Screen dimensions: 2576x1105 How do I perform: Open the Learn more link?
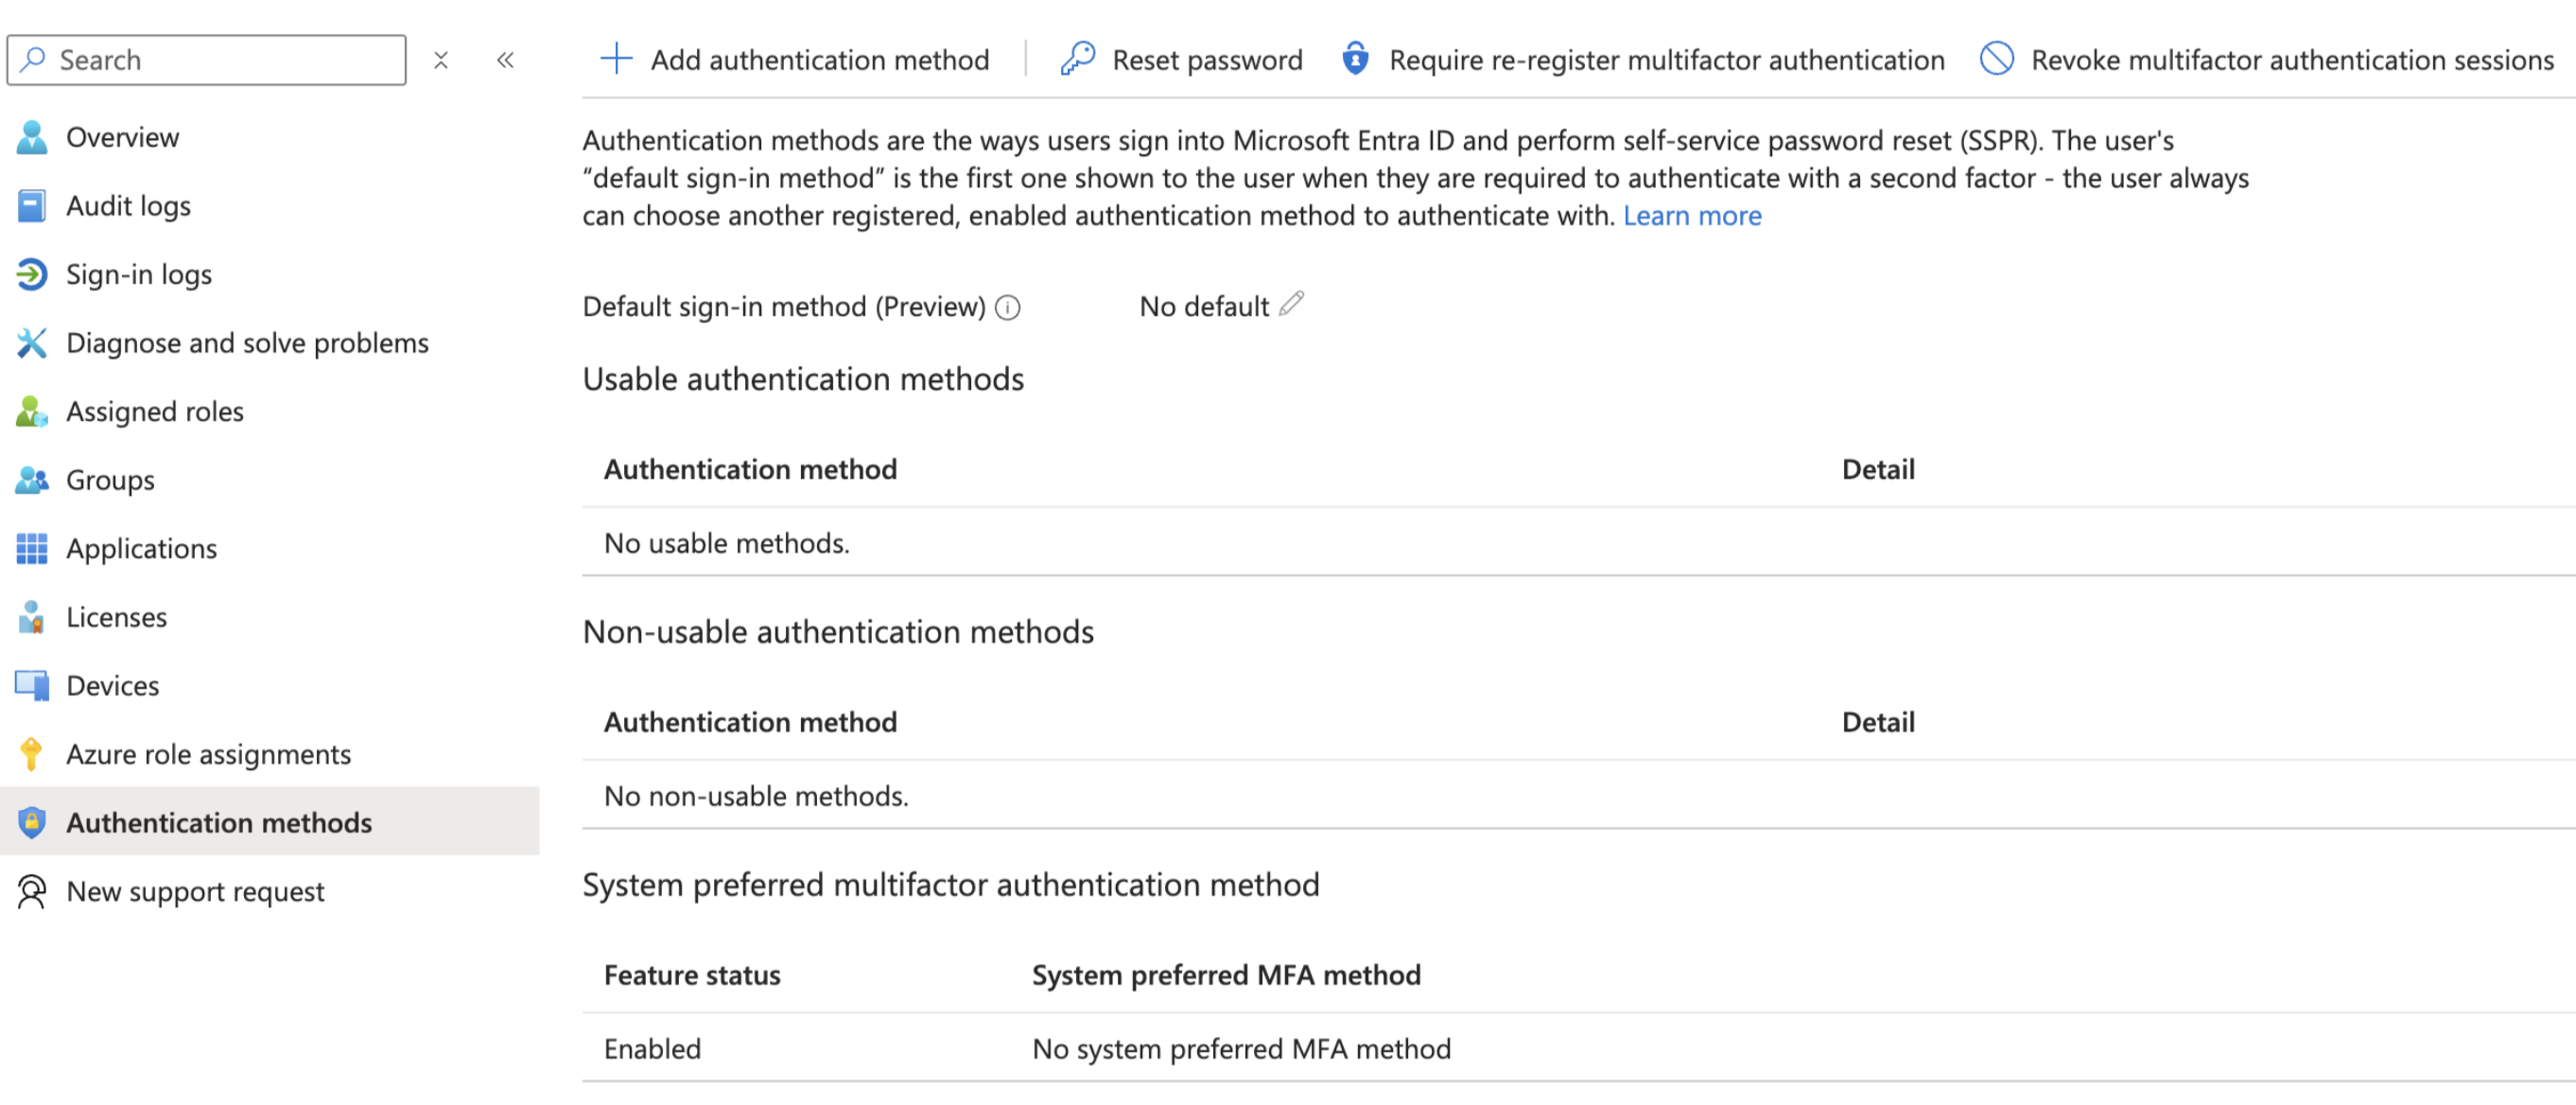point(1693,215)
